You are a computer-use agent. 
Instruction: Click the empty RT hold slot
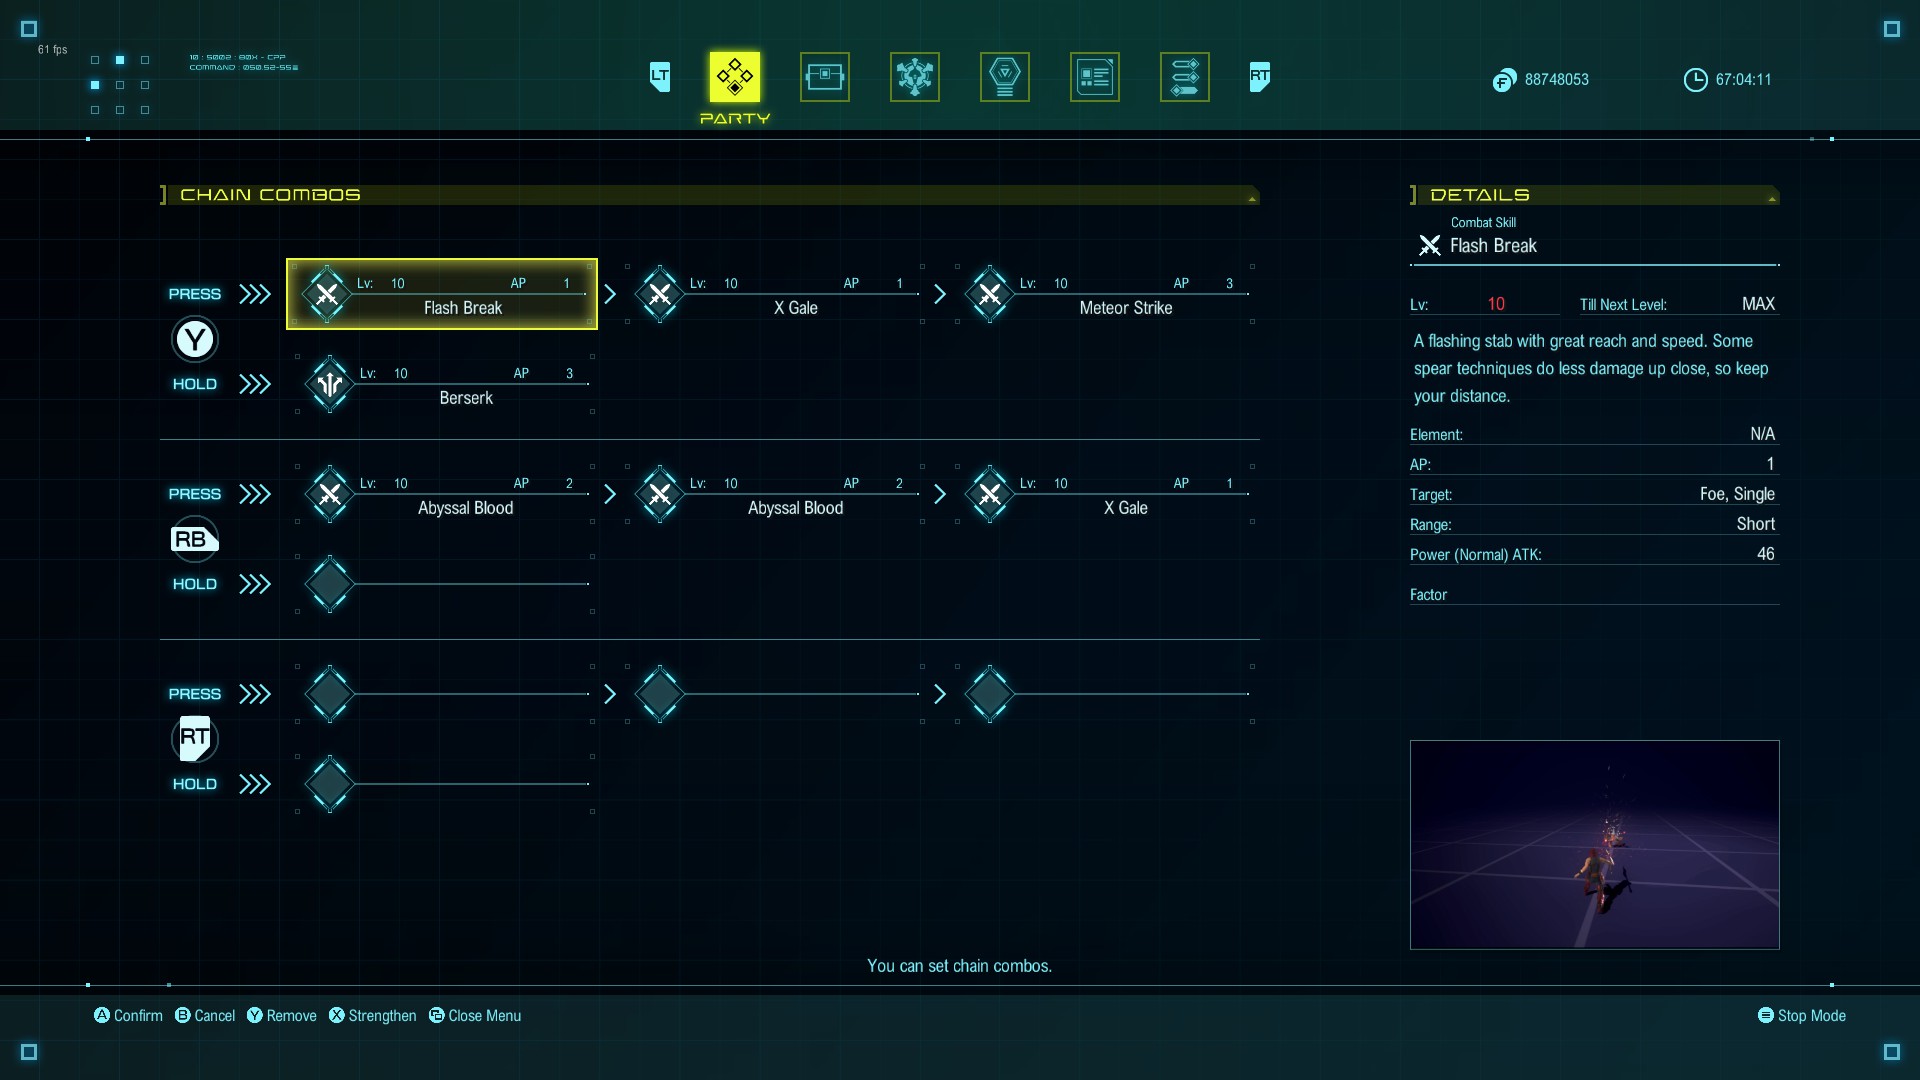(445, 784)
